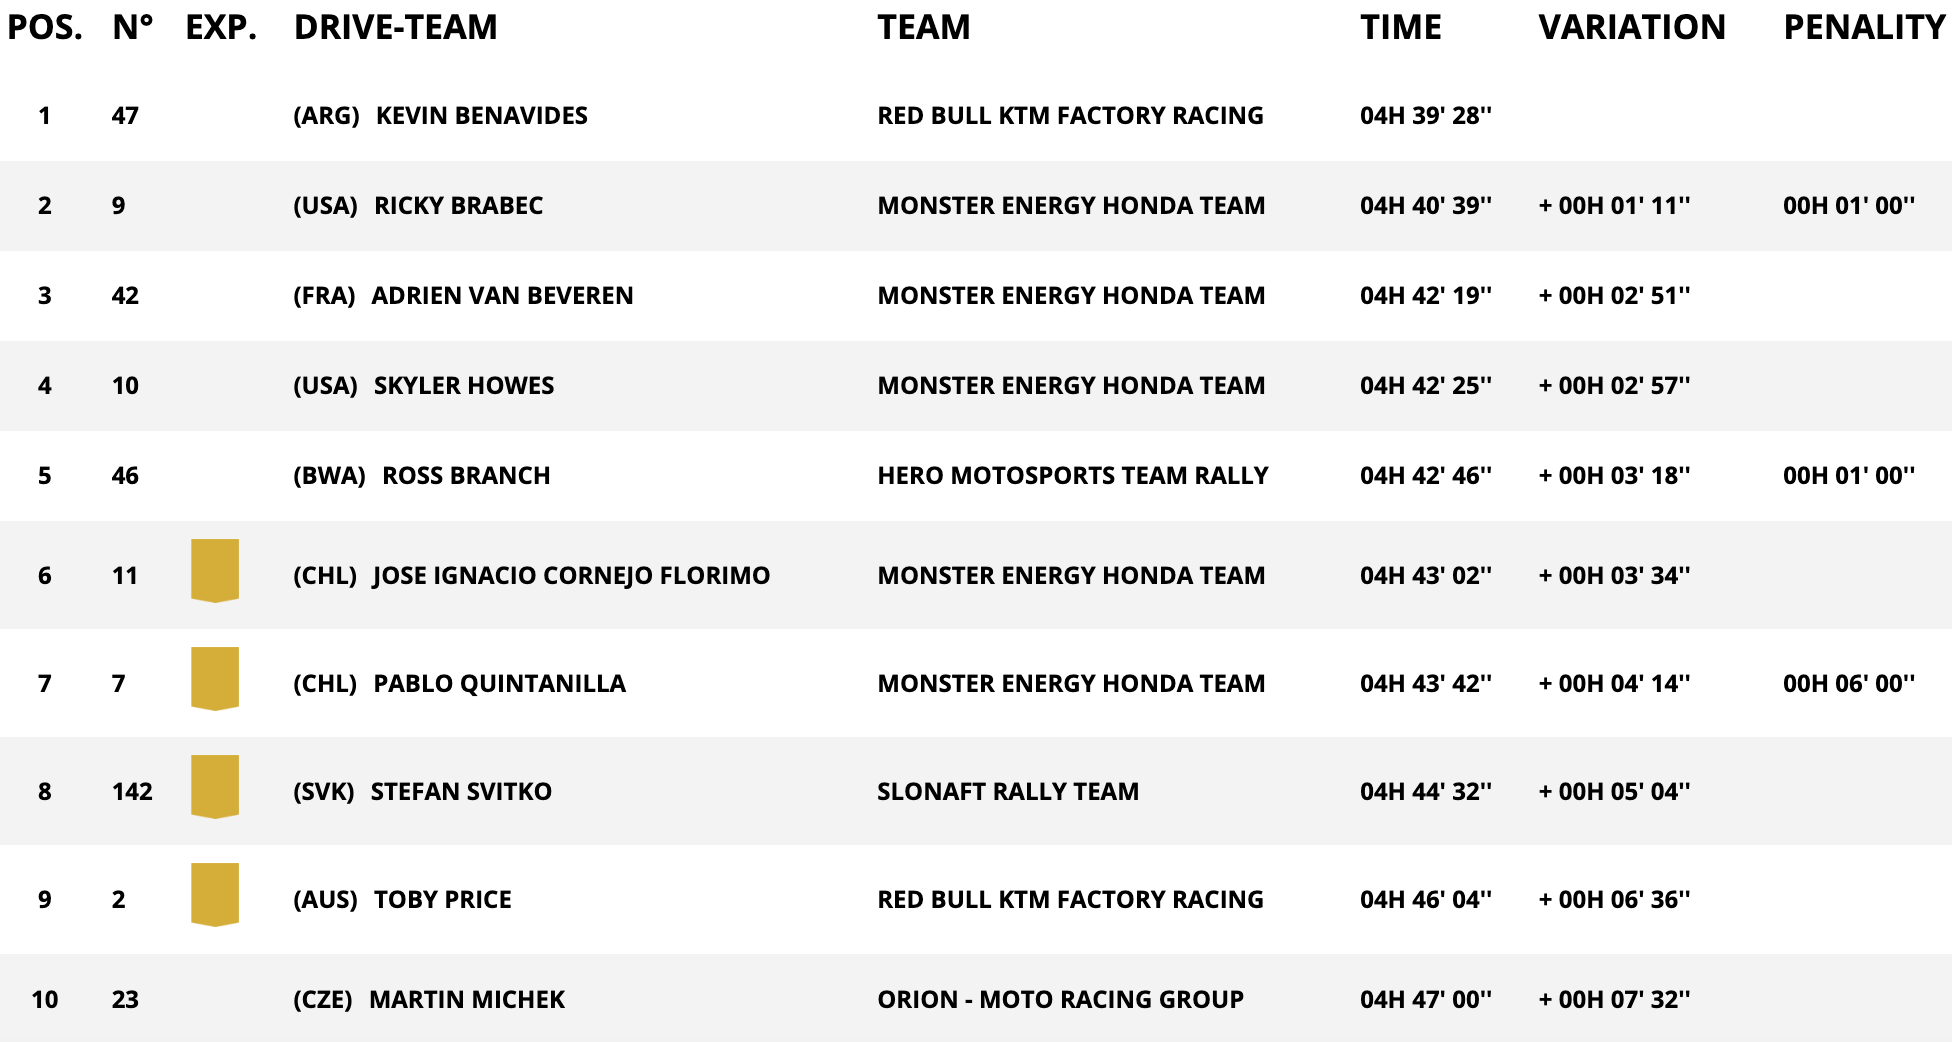Viewport: 1952px width, 1042px height.
Task: Open Kevin Benavides rider entry
Action: [x=481, y=116]
